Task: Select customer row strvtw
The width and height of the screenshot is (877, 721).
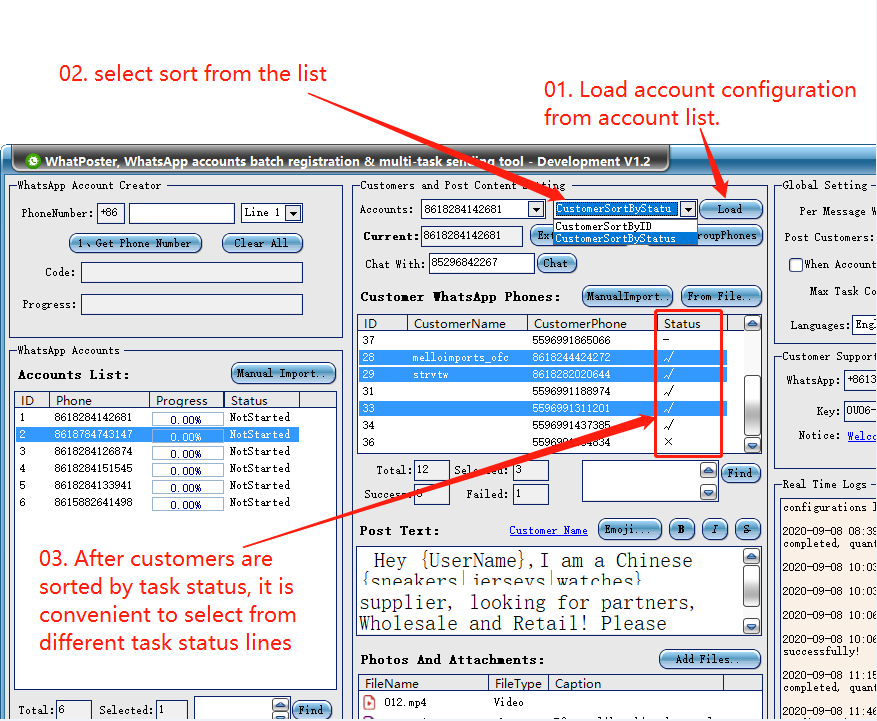Action: [x=543, y=374]
